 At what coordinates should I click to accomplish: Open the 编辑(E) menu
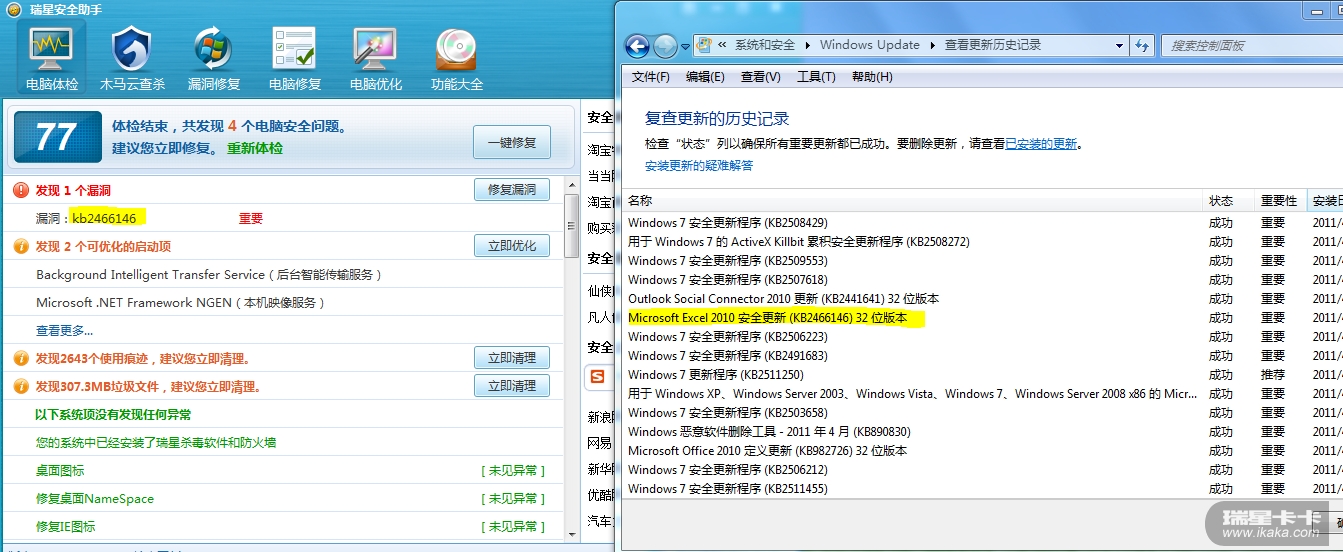point(705,77)
